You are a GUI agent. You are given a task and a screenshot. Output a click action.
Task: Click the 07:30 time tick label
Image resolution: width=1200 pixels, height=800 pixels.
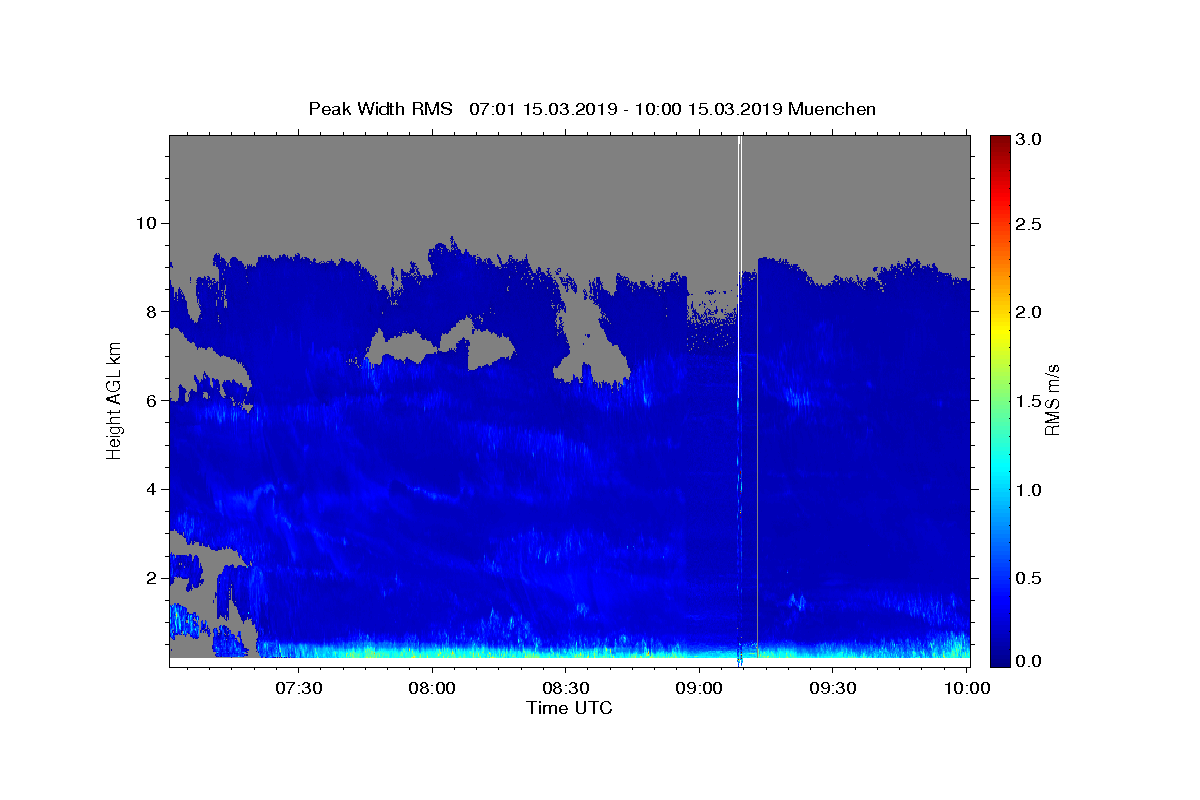[x=299, y=688]
